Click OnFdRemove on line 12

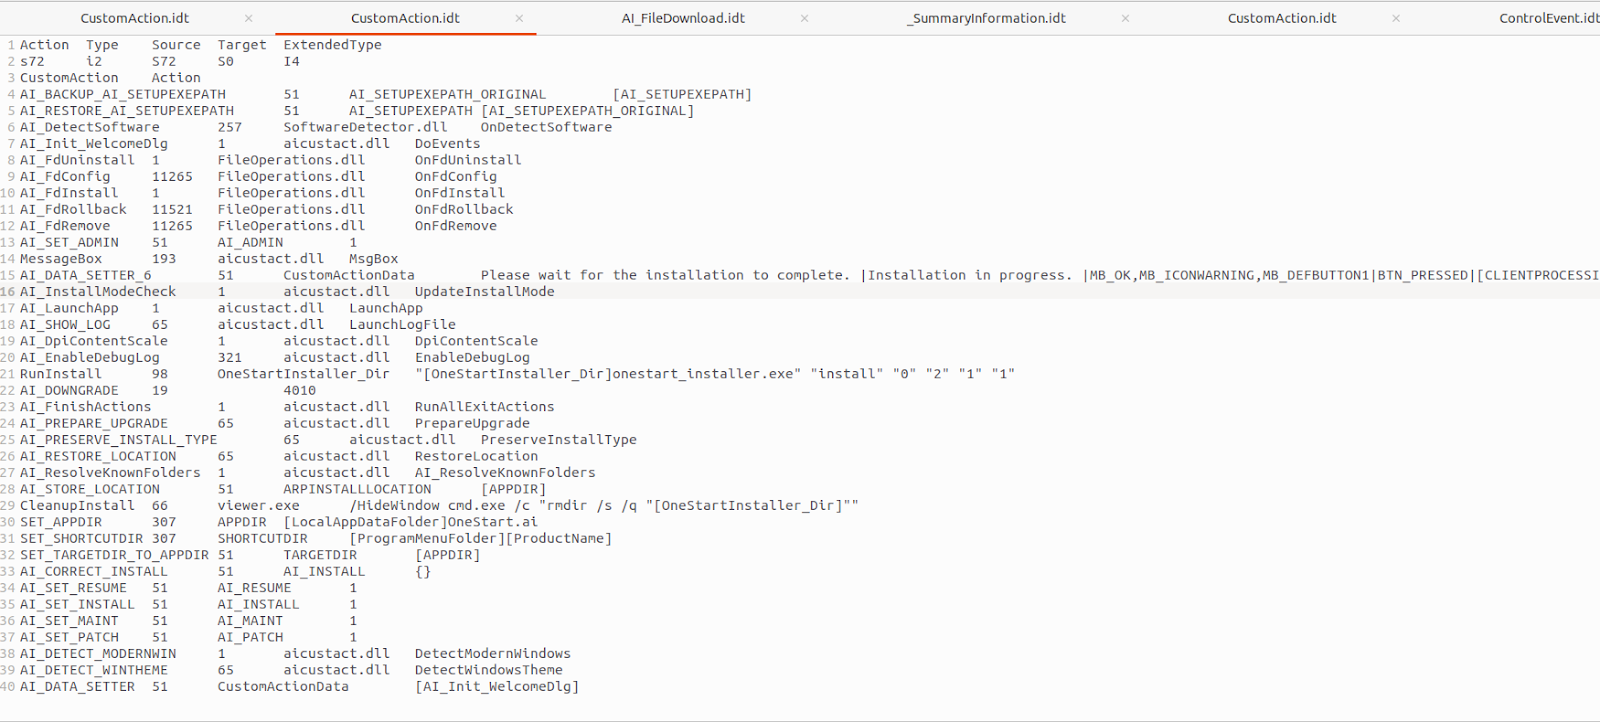456,226
